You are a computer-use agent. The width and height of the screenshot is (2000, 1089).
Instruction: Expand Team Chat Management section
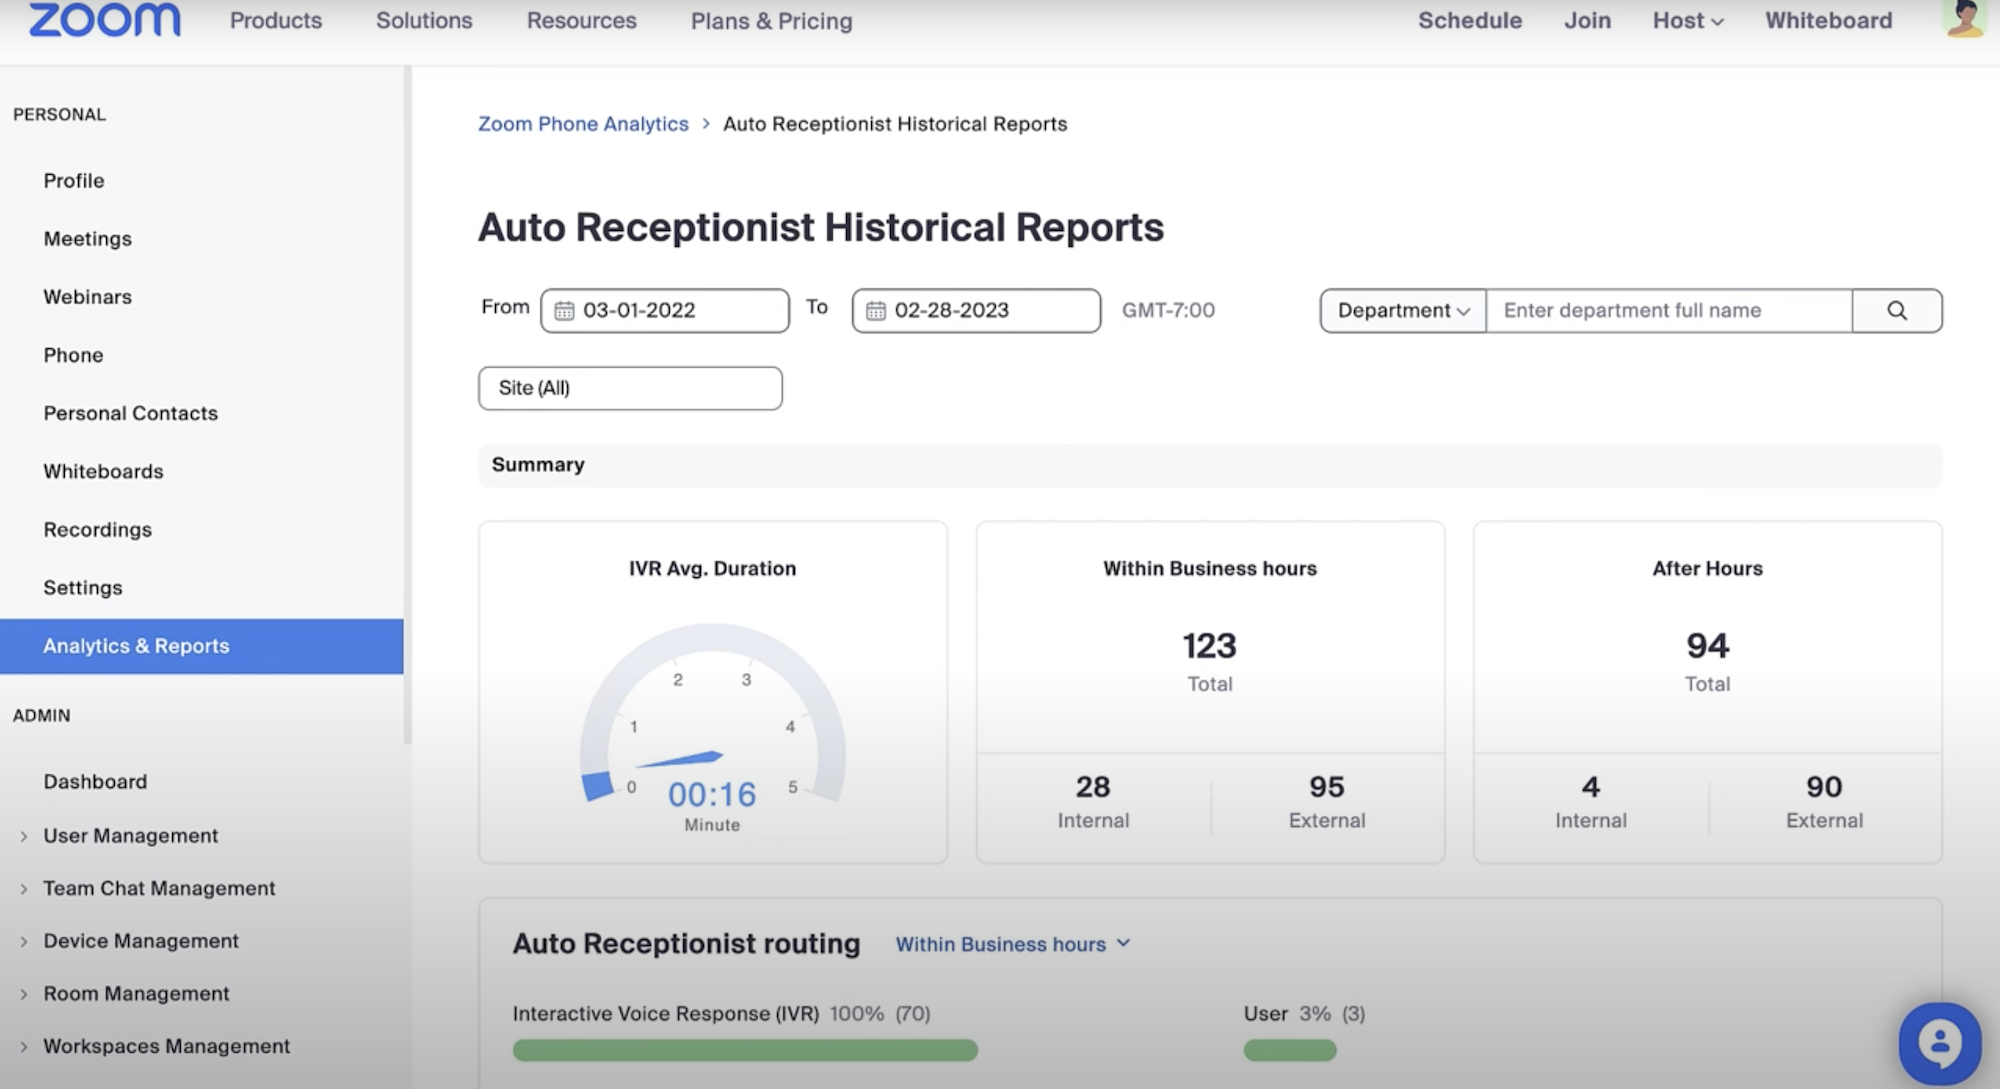tap(148, 889)
